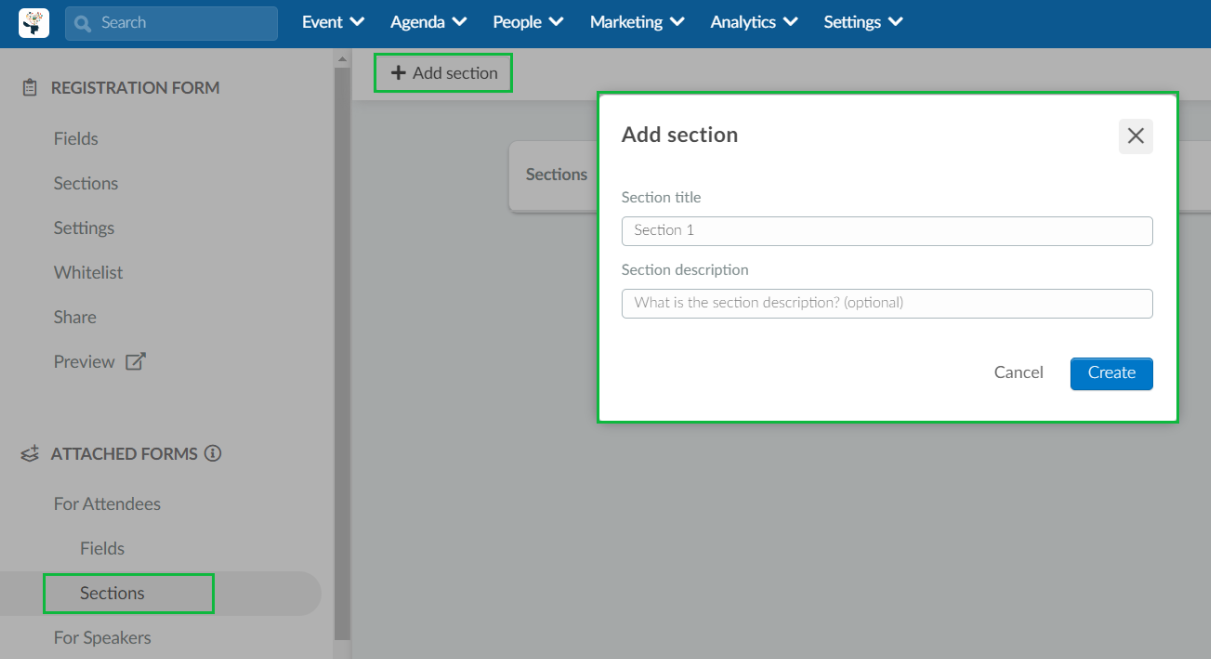Screen dimensions: 1211x659
Task: Click the Section title label
Action: click(x=661, y=198)
